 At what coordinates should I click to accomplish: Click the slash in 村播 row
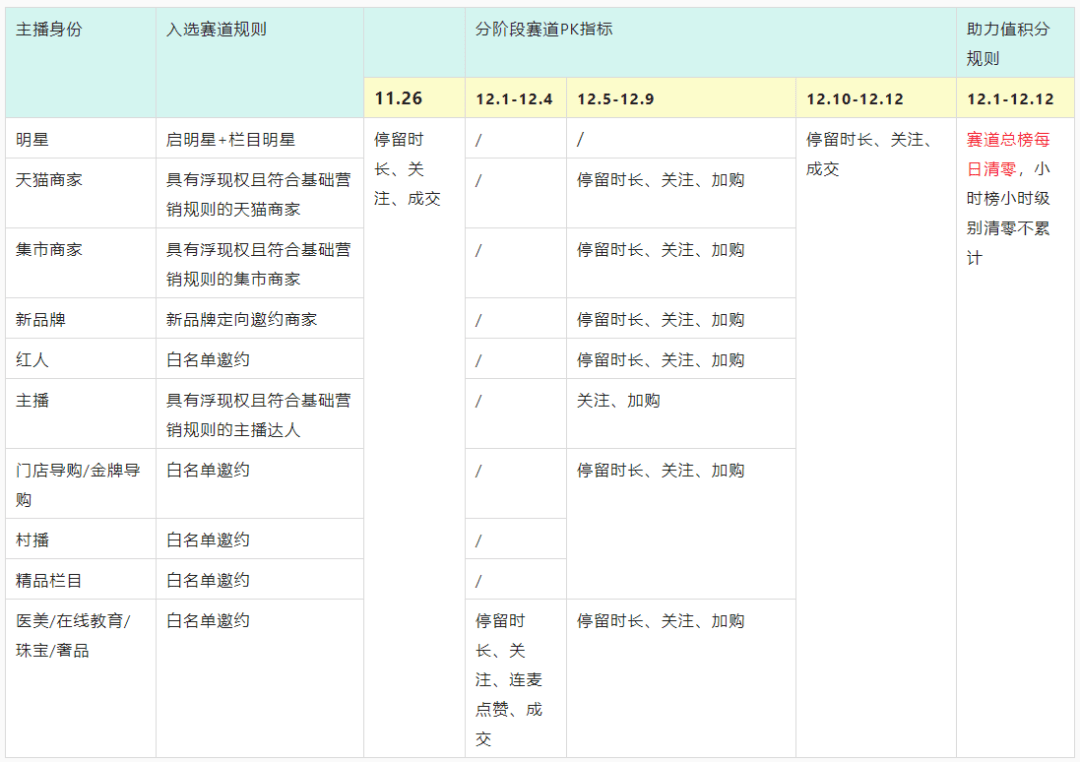tap(479, 541)
